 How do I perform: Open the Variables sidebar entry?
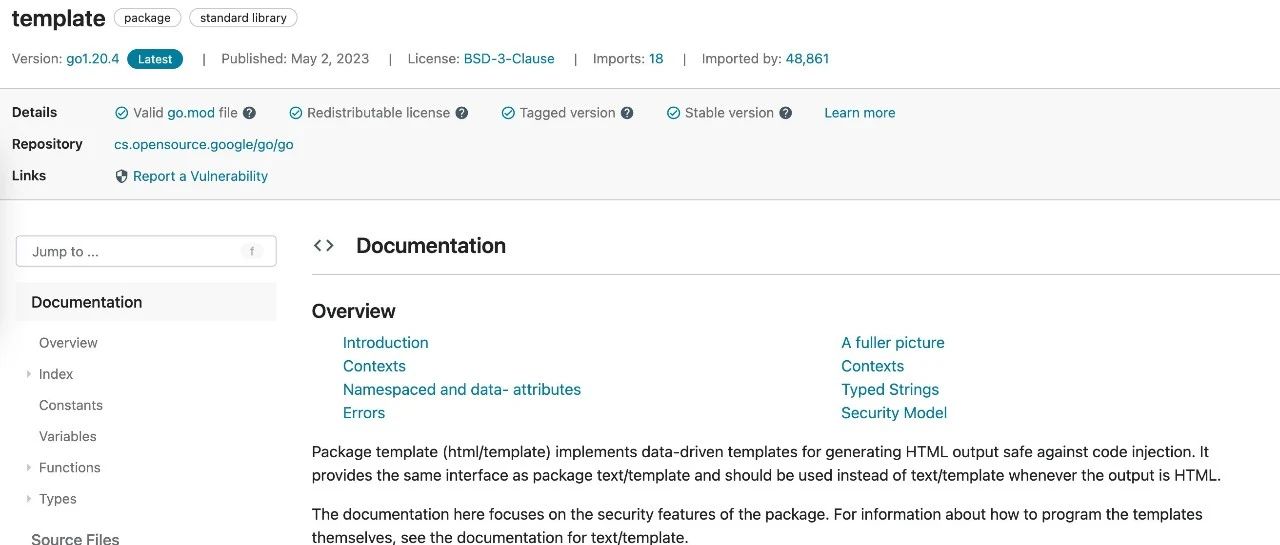68,436
